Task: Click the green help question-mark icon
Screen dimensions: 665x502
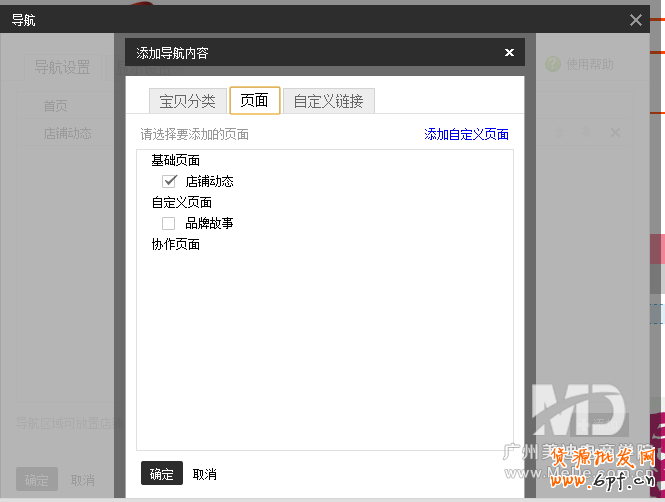Action: pos(553,64)
